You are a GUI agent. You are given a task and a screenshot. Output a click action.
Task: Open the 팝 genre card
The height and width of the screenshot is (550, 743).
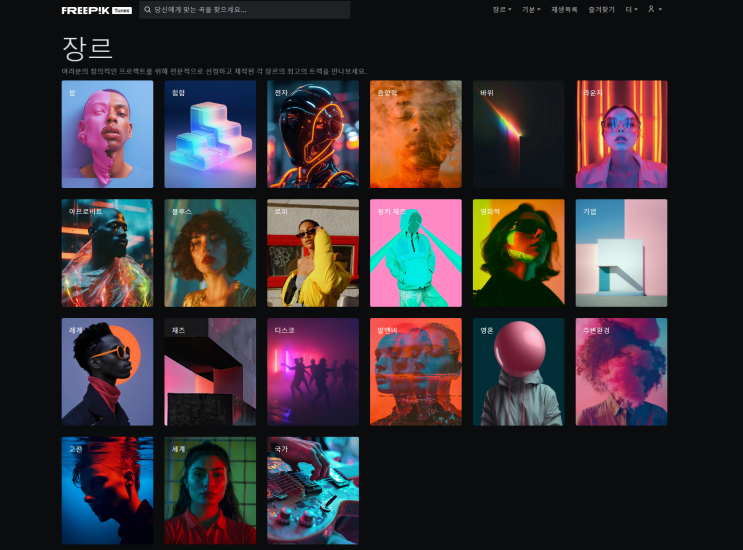point(108,134)
